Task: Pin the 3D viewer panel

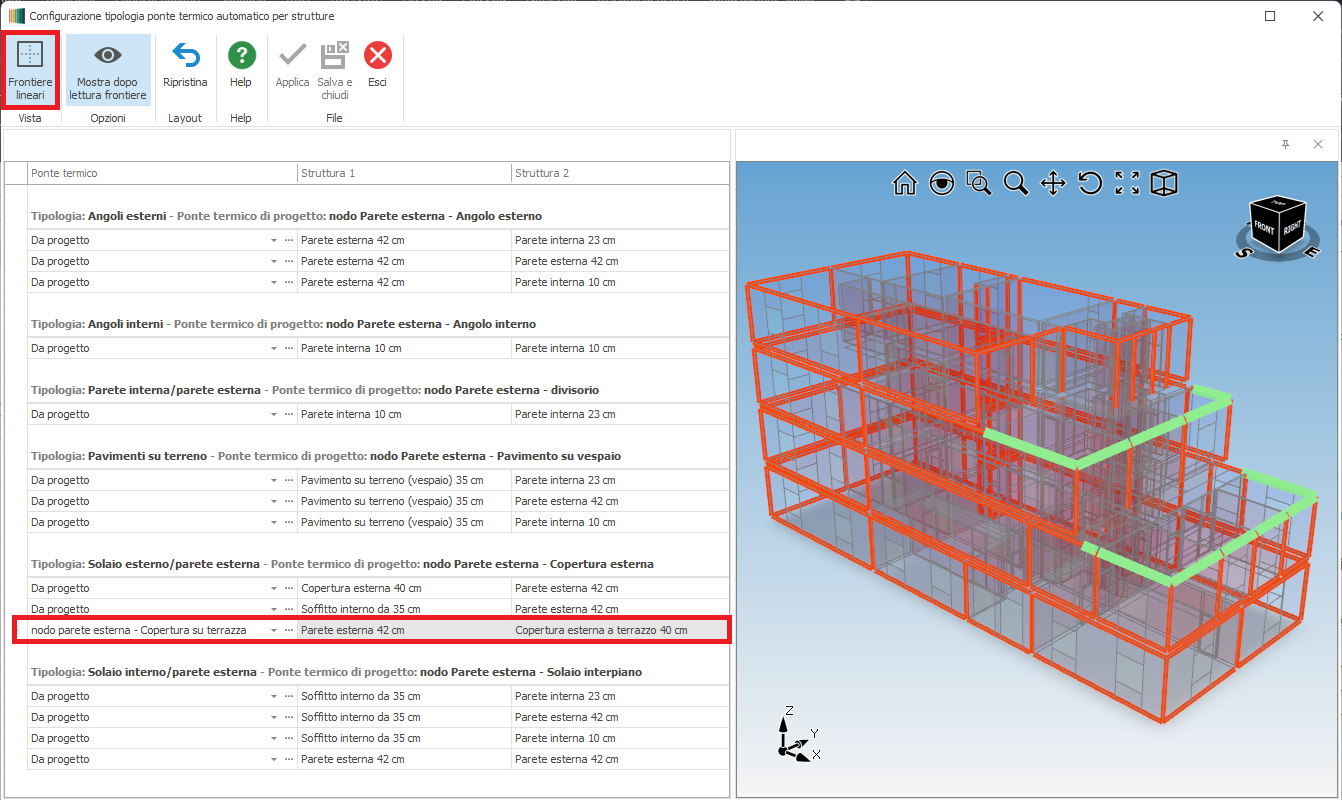Action: tap(1285, 145)
